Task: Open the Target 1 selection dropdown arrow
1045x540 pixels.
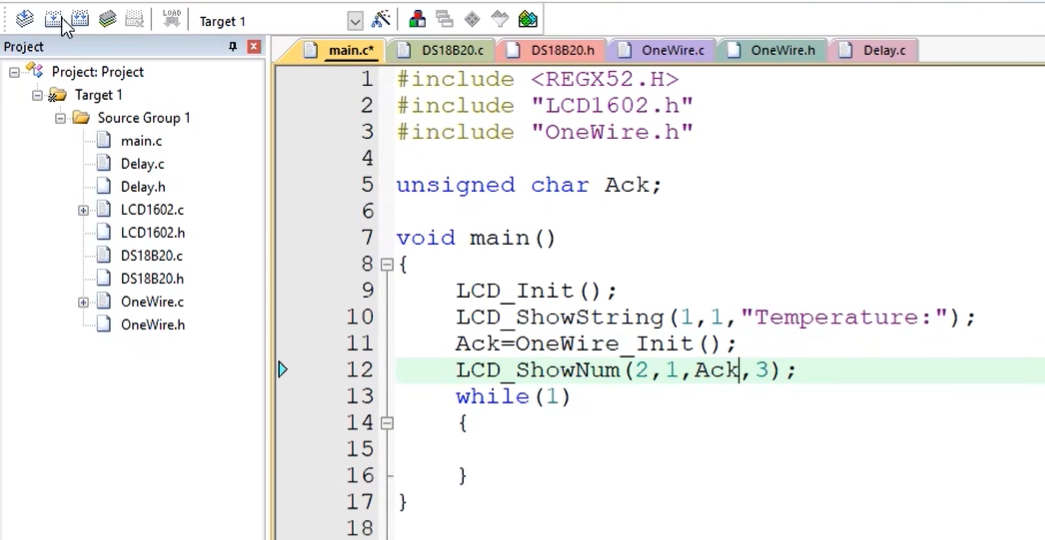Action: tap(355, 21)
